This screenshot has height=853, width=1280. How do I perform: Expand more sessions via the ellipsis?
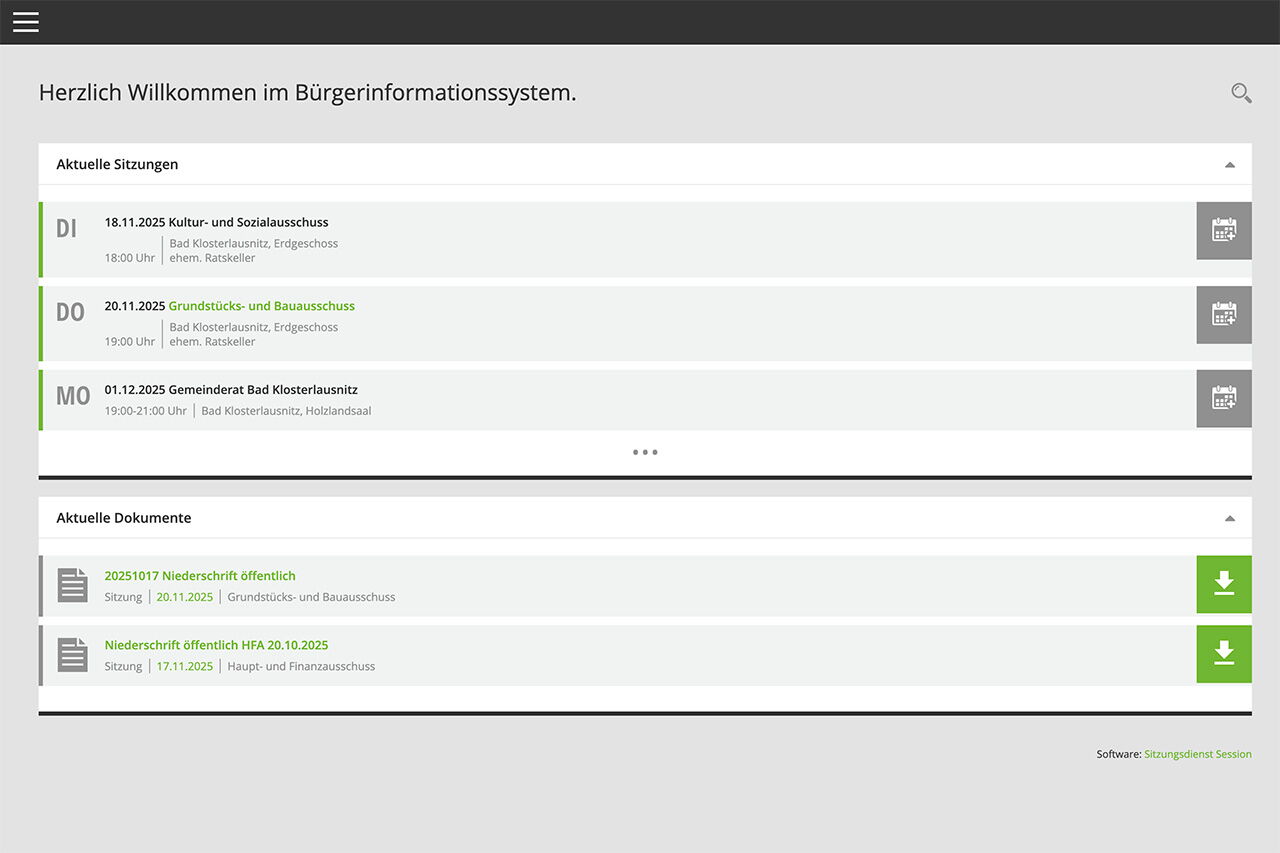[645, 451]
